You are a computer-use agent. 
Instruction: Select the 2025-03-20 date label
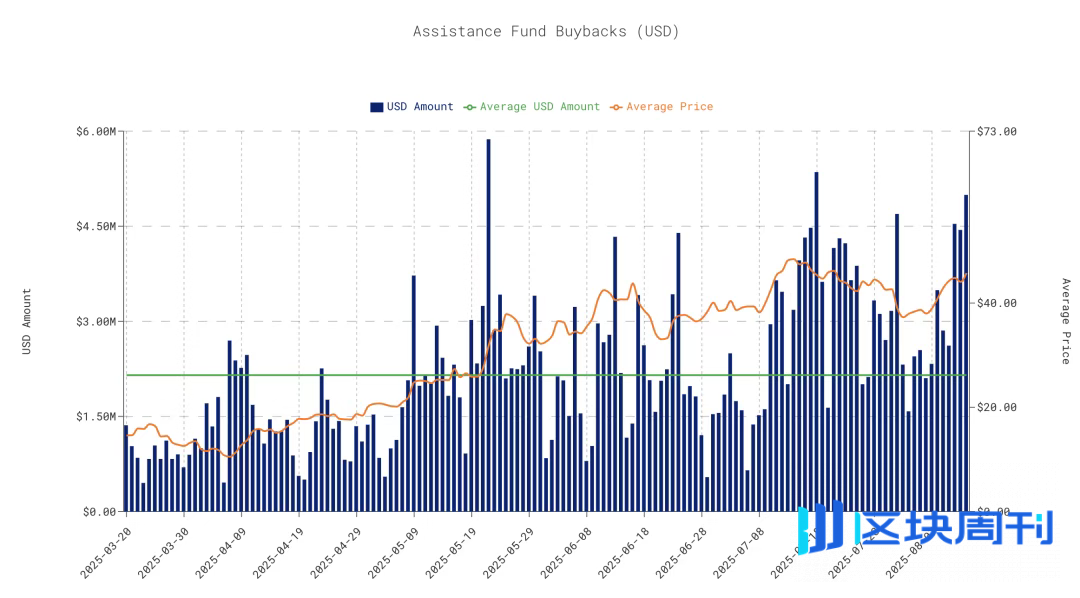coord(104,548)
